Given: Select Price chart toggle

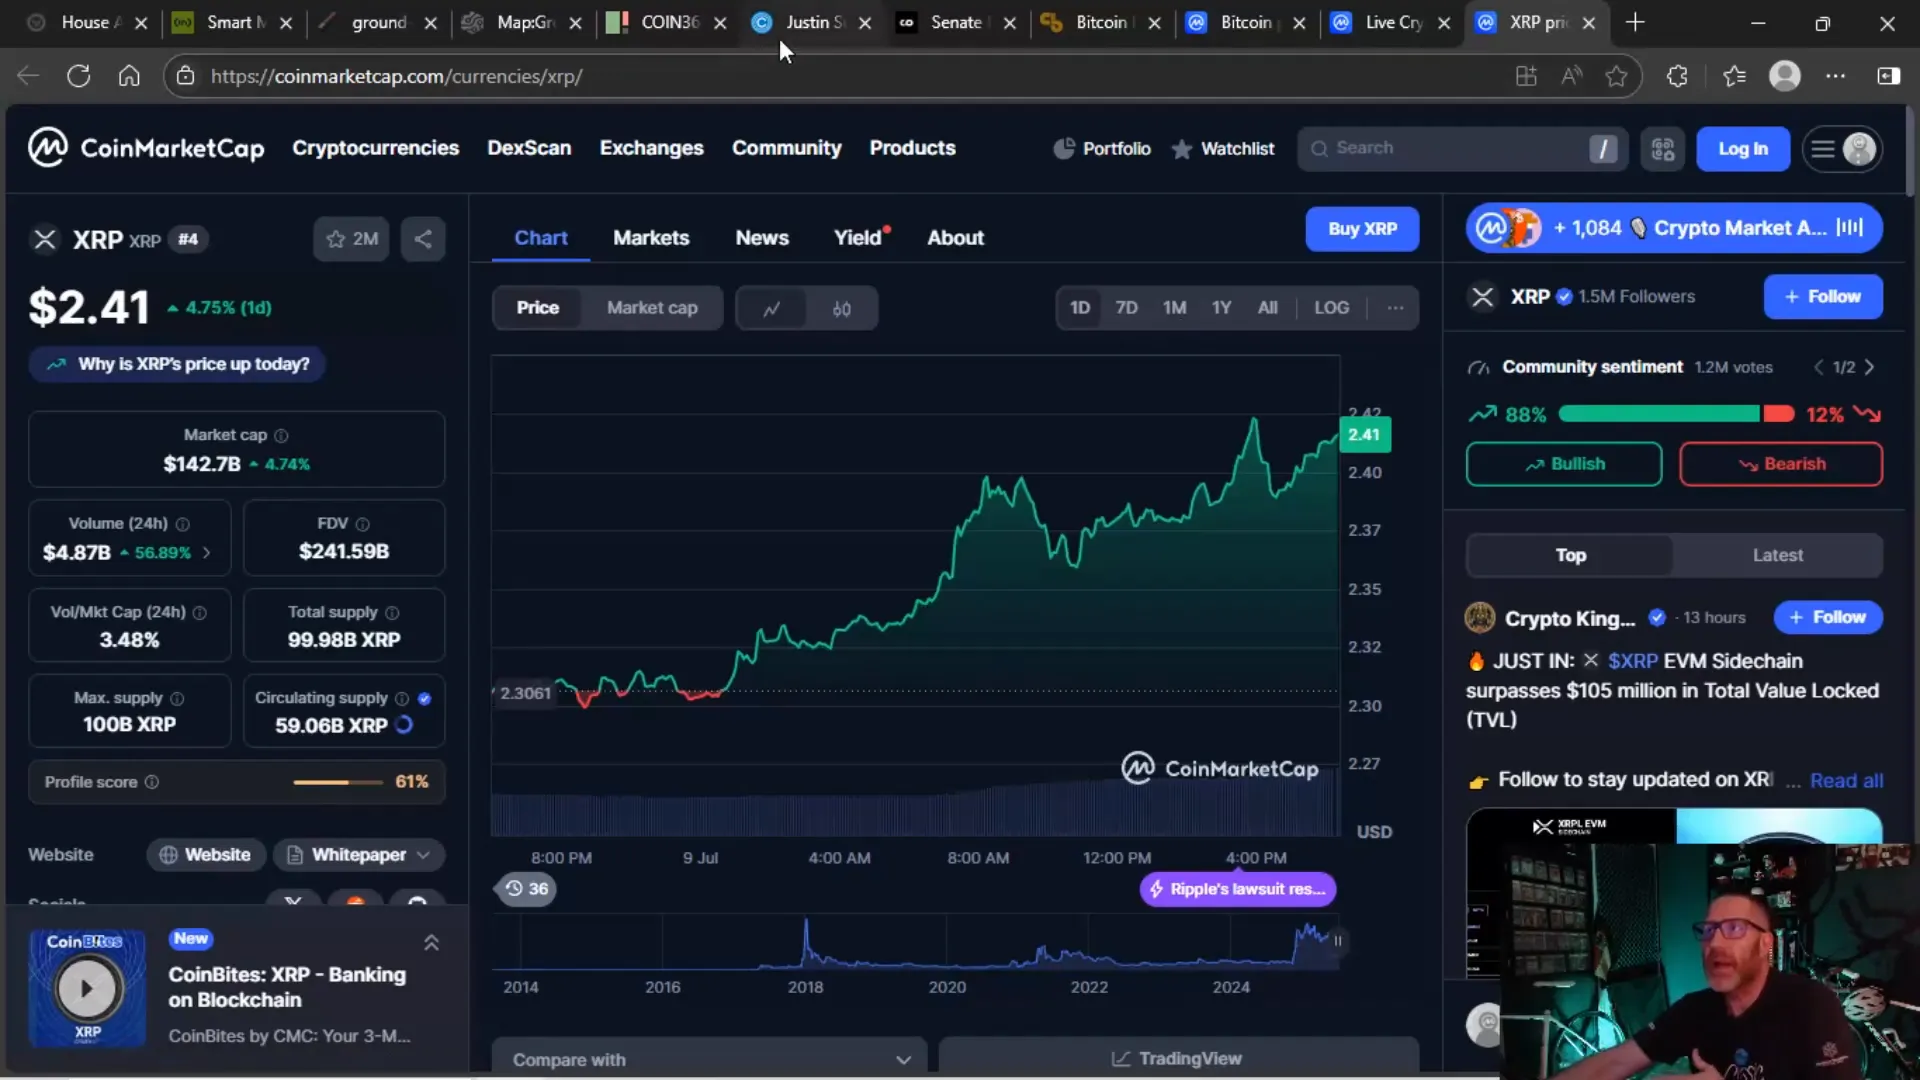Looking at the screenshot, I should 538,308.
